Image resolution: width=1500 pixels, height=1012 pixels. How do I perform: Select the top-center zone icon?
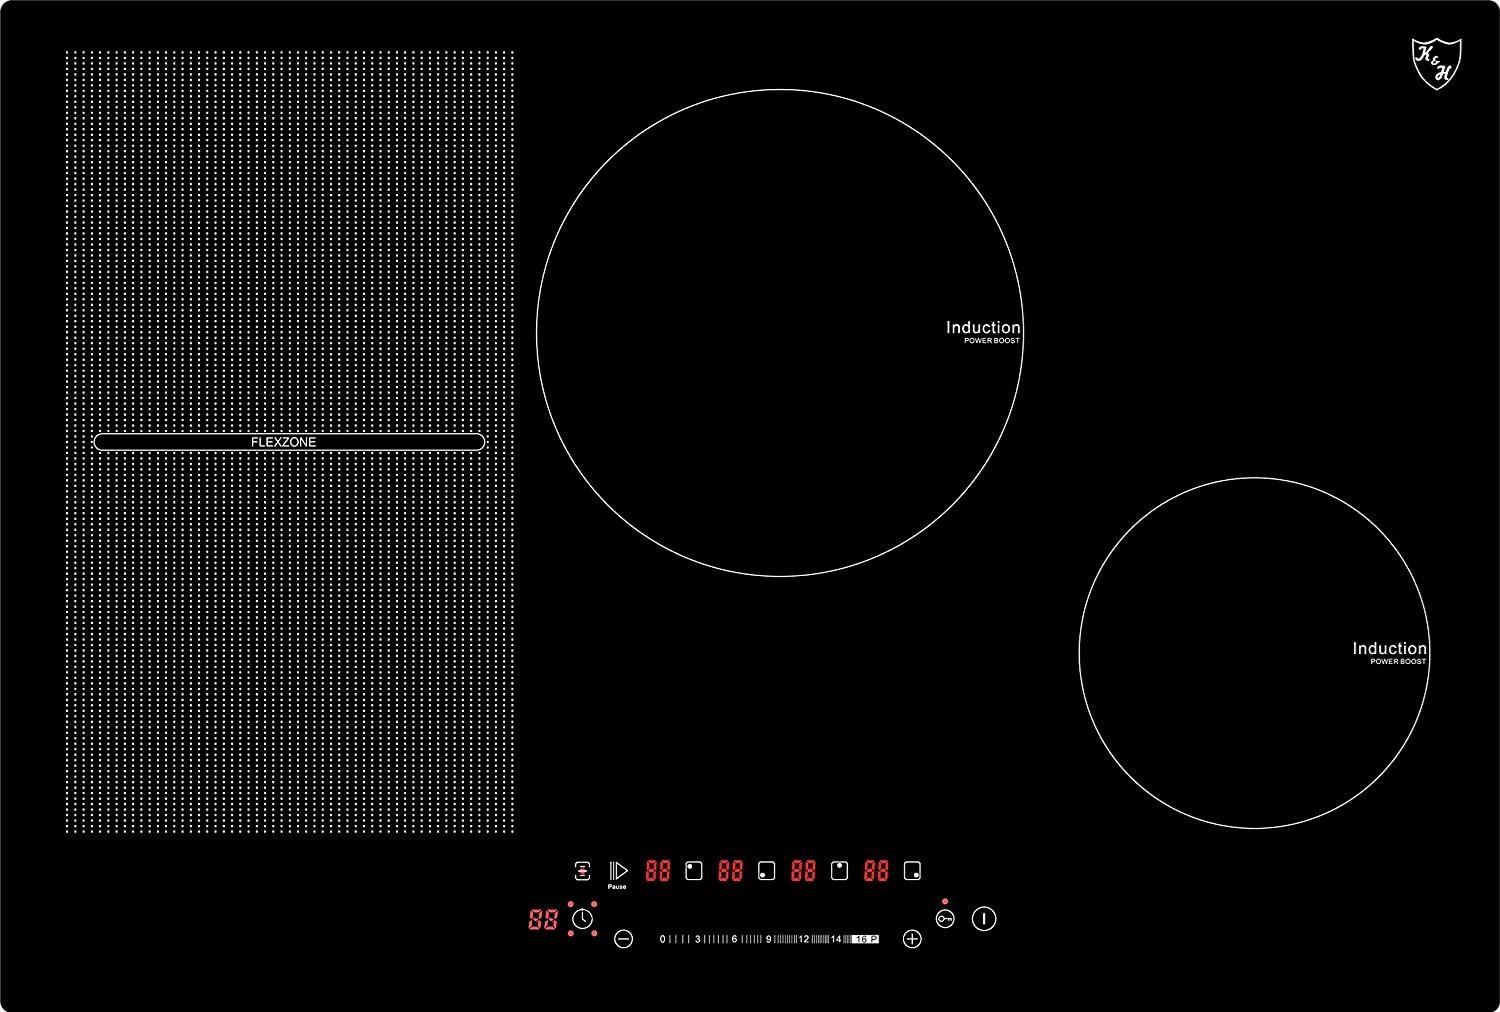839,871
